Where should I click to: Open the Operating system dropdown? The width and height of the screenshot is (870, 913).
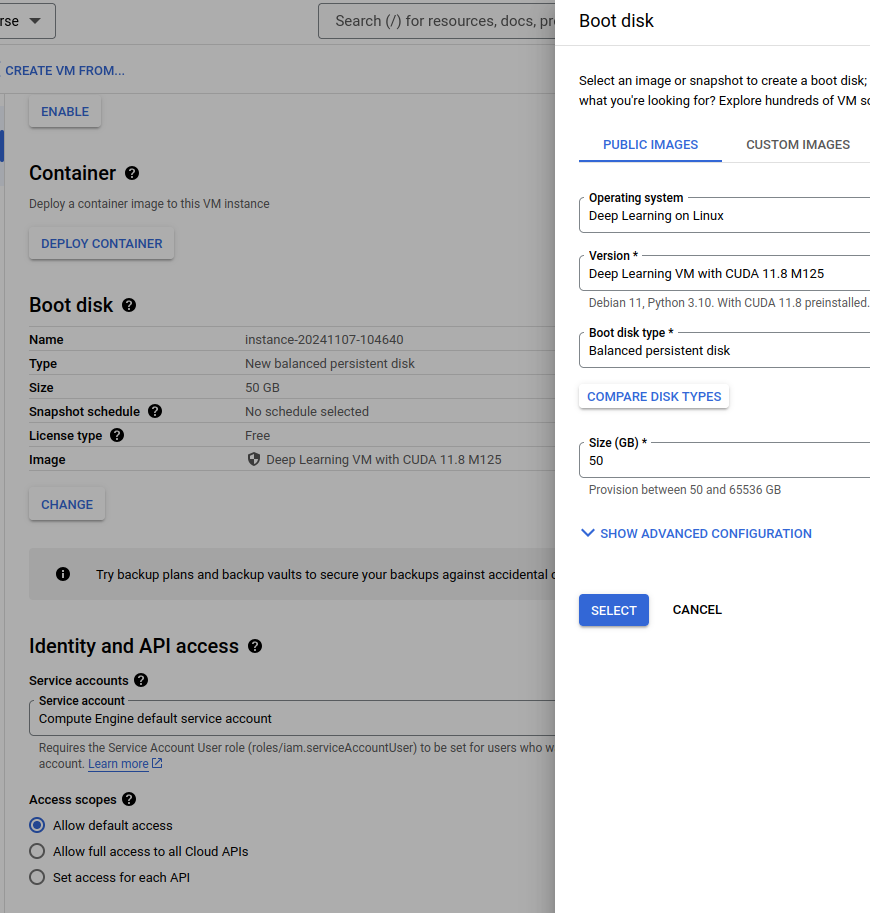tap(724, 215)
